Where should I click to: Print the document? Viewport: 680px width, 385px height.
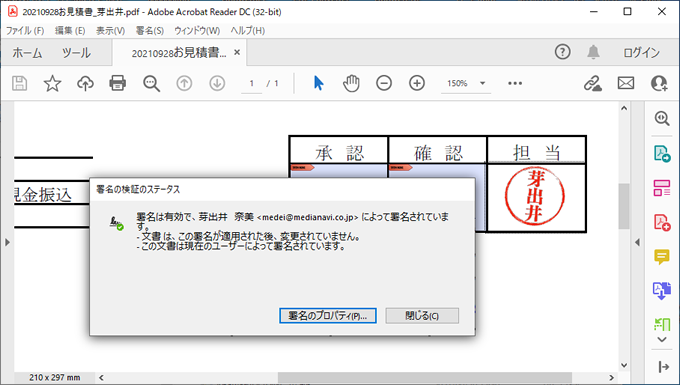[118, 83]
